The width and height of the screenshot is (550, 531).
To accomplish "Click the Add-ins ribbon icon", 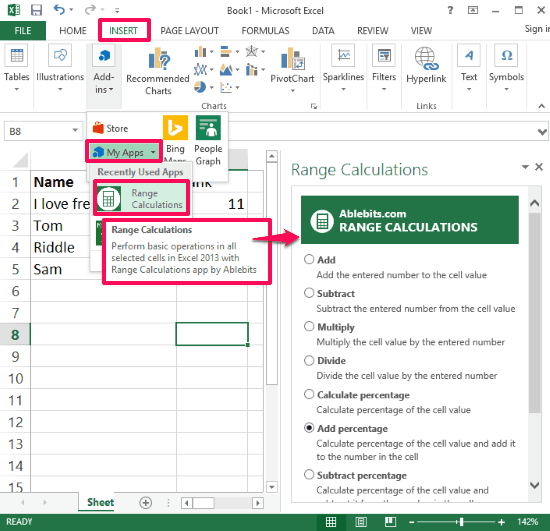I will coord(104,55).
